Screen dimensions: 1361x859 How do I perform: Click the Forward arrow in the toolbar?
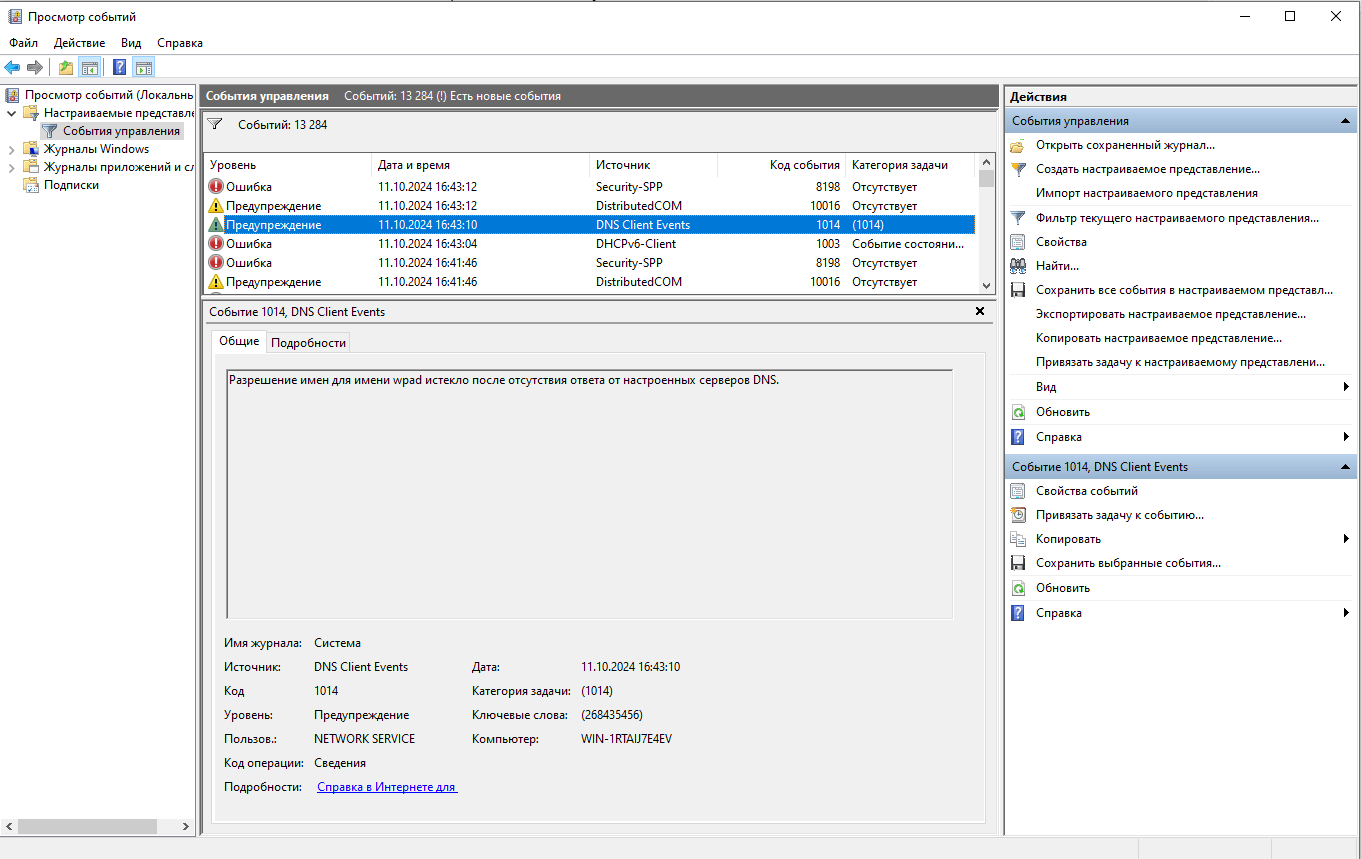point(35,67)
